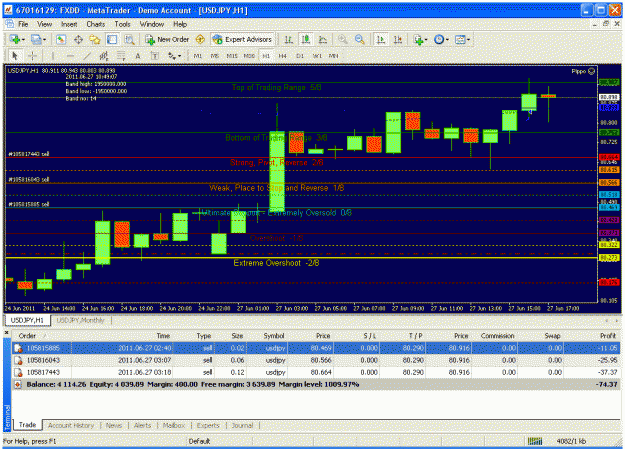Switch to USDJPY,Monthly chart tab

pyautogui.click(x=80, y=320)
